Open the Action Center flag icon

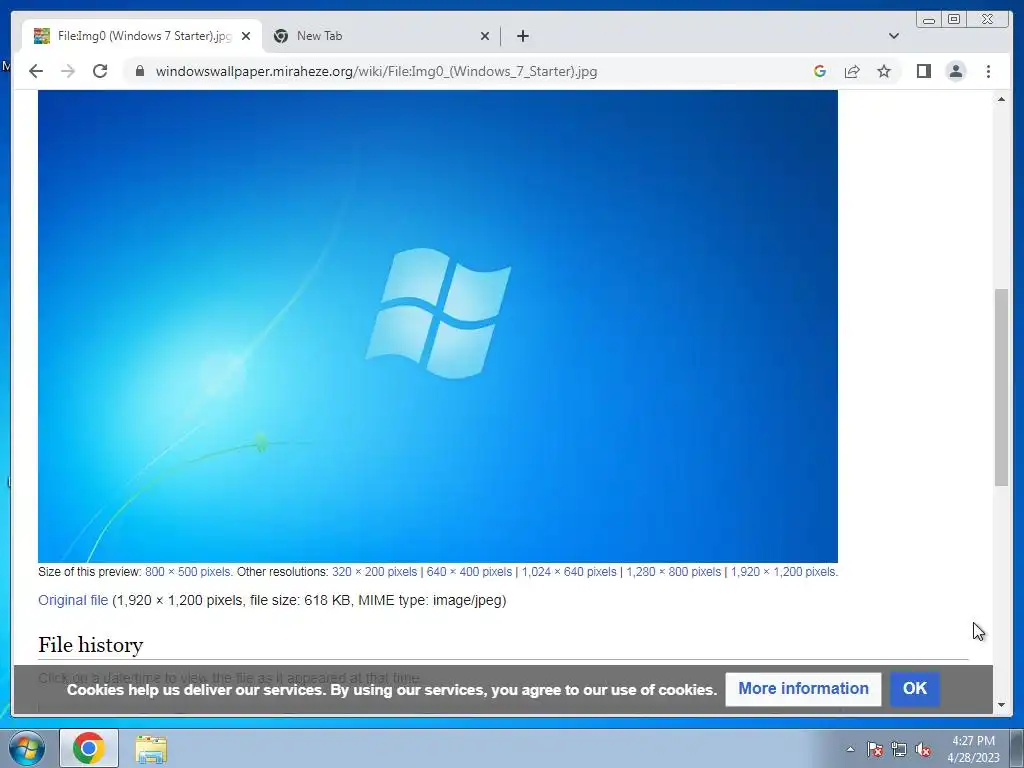(x=874, y=749)
